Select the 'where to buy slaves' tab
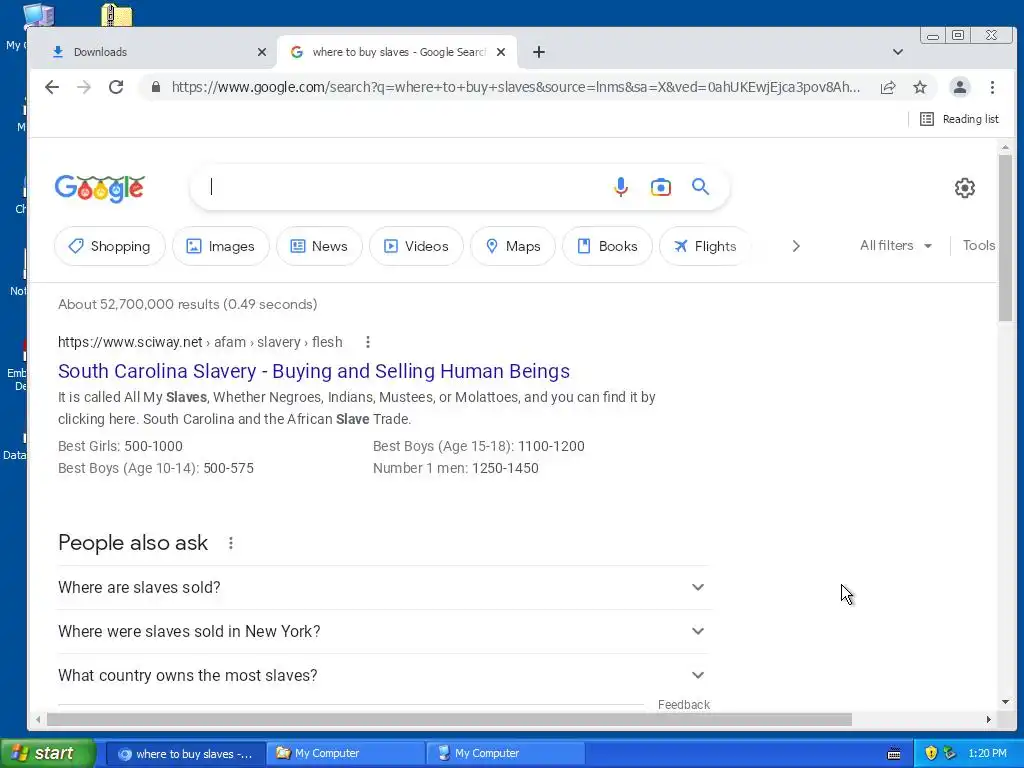Image resolution: width=1024 pixels, height=768 pixels. click(397, 52)
